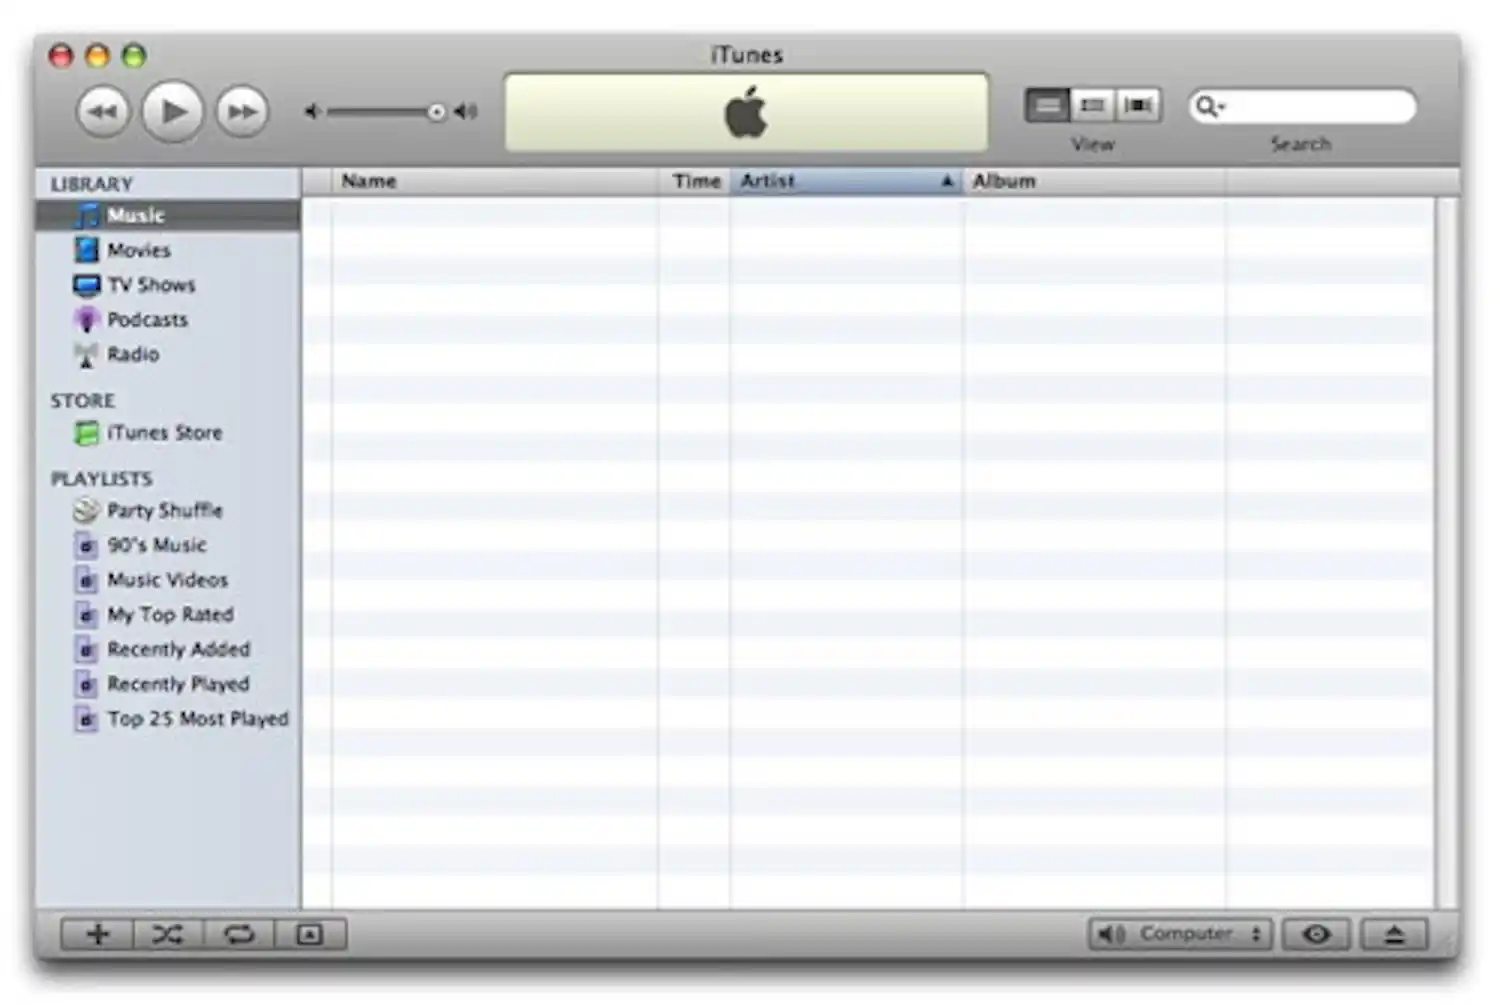The image size is (1500, 1005).
Task: Toggle shuffle playback mode
Action: click(168, 933)
